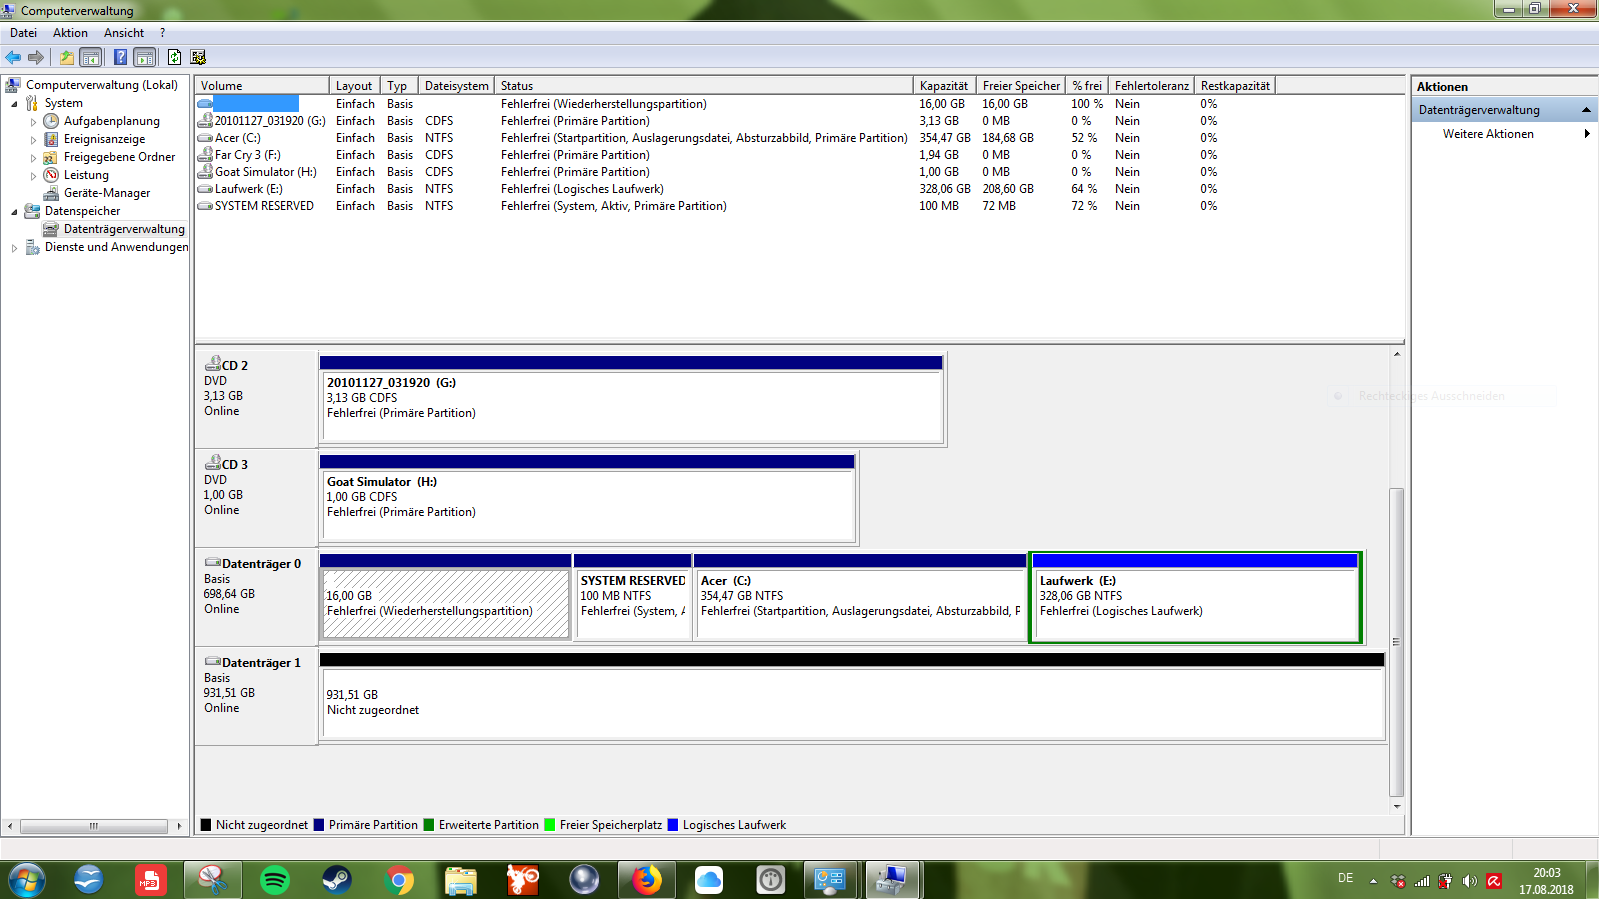Collapse the System tree node

tap(14, 104)
